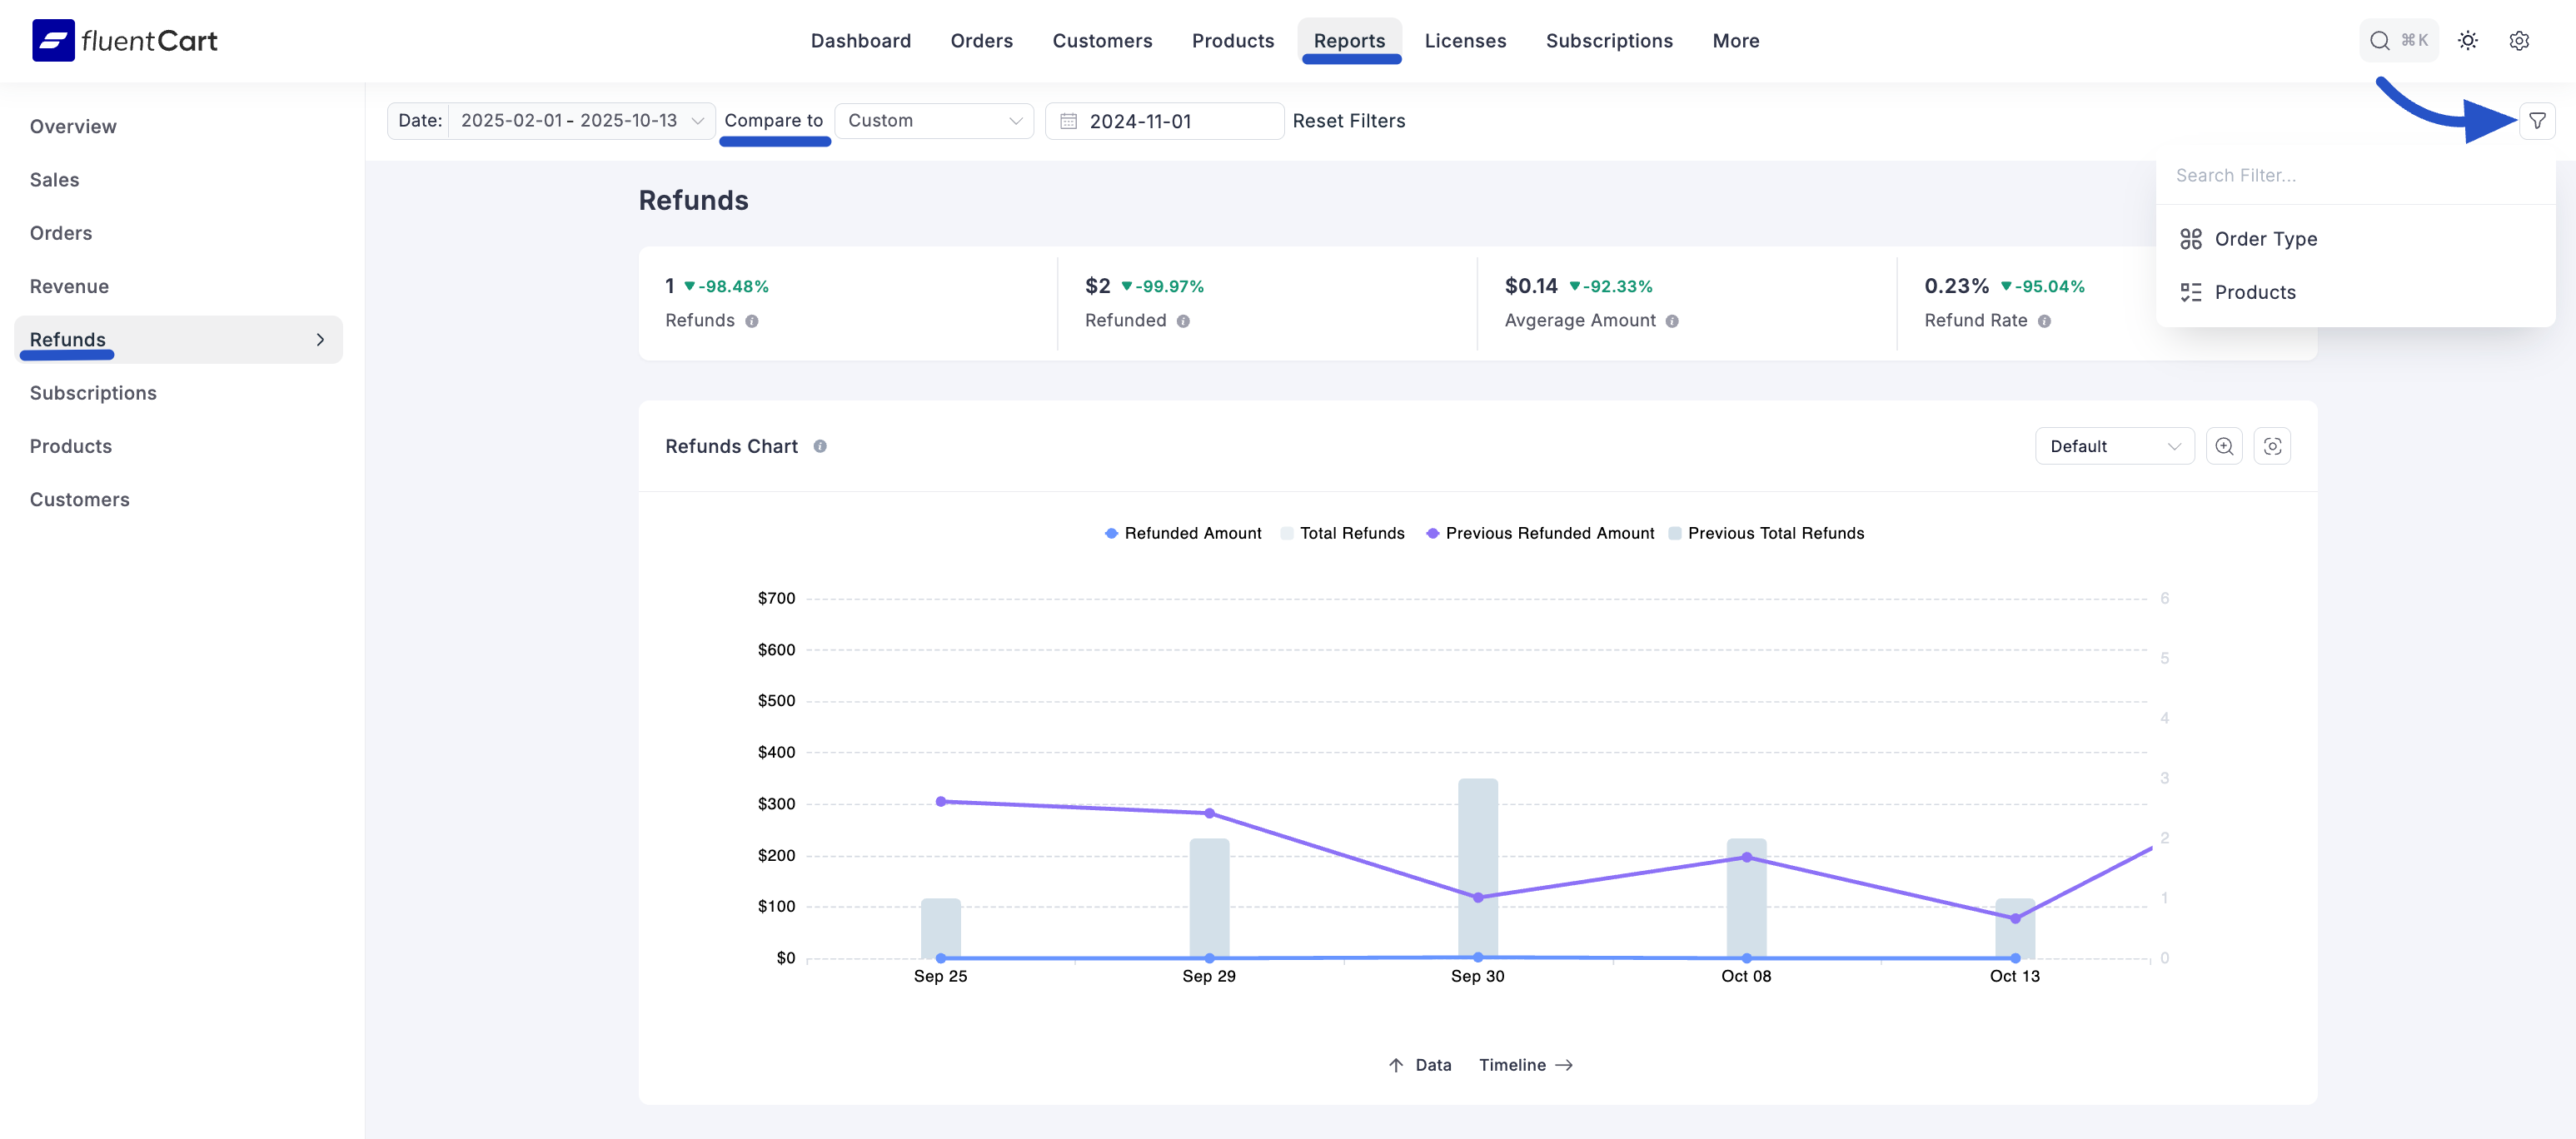Image resolution: width=2576 pixels, height=1139 pixels.
Task: Toggle the light/dark theme sun icon
Action: 2468,40
